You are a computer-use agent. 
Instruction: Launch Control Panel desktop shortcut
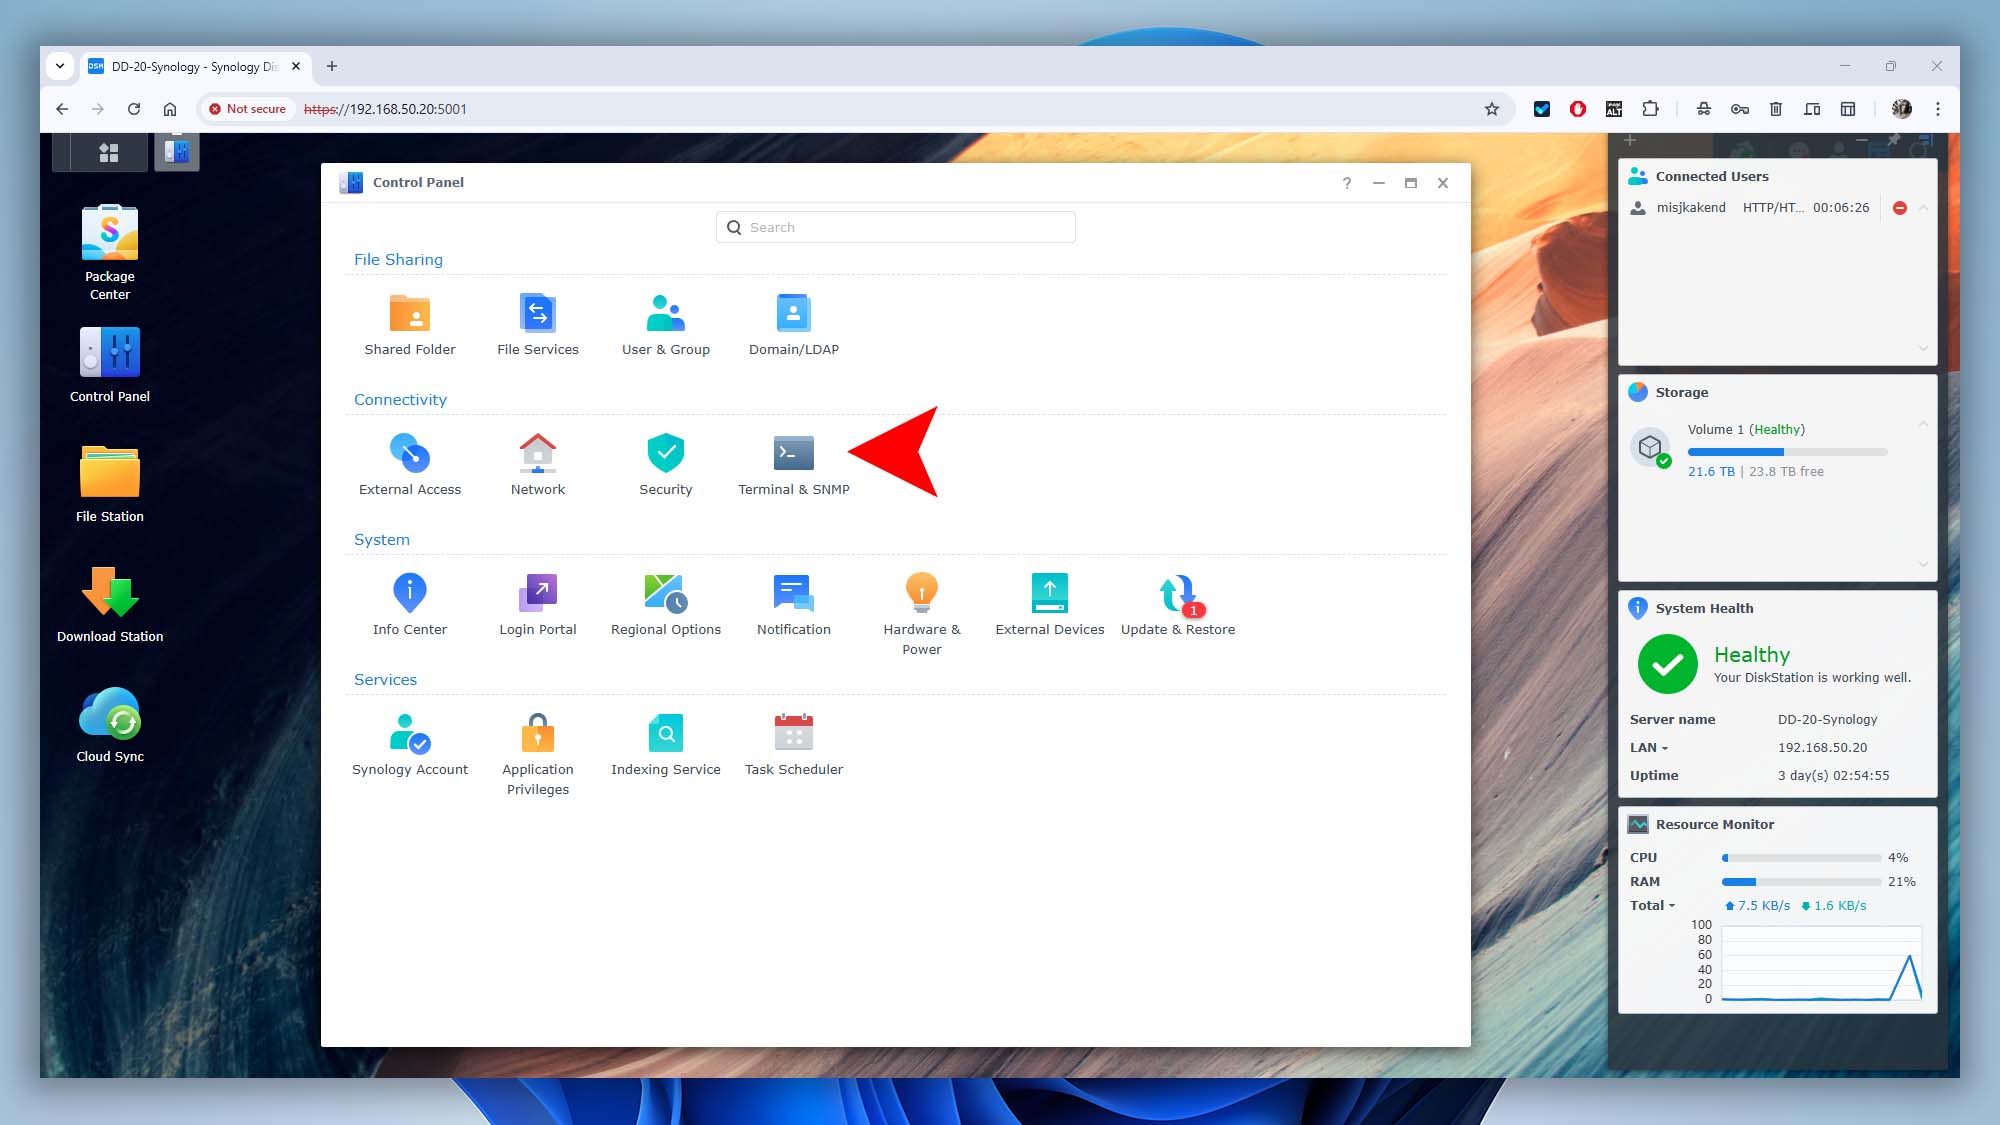click(x=110, y=365)
